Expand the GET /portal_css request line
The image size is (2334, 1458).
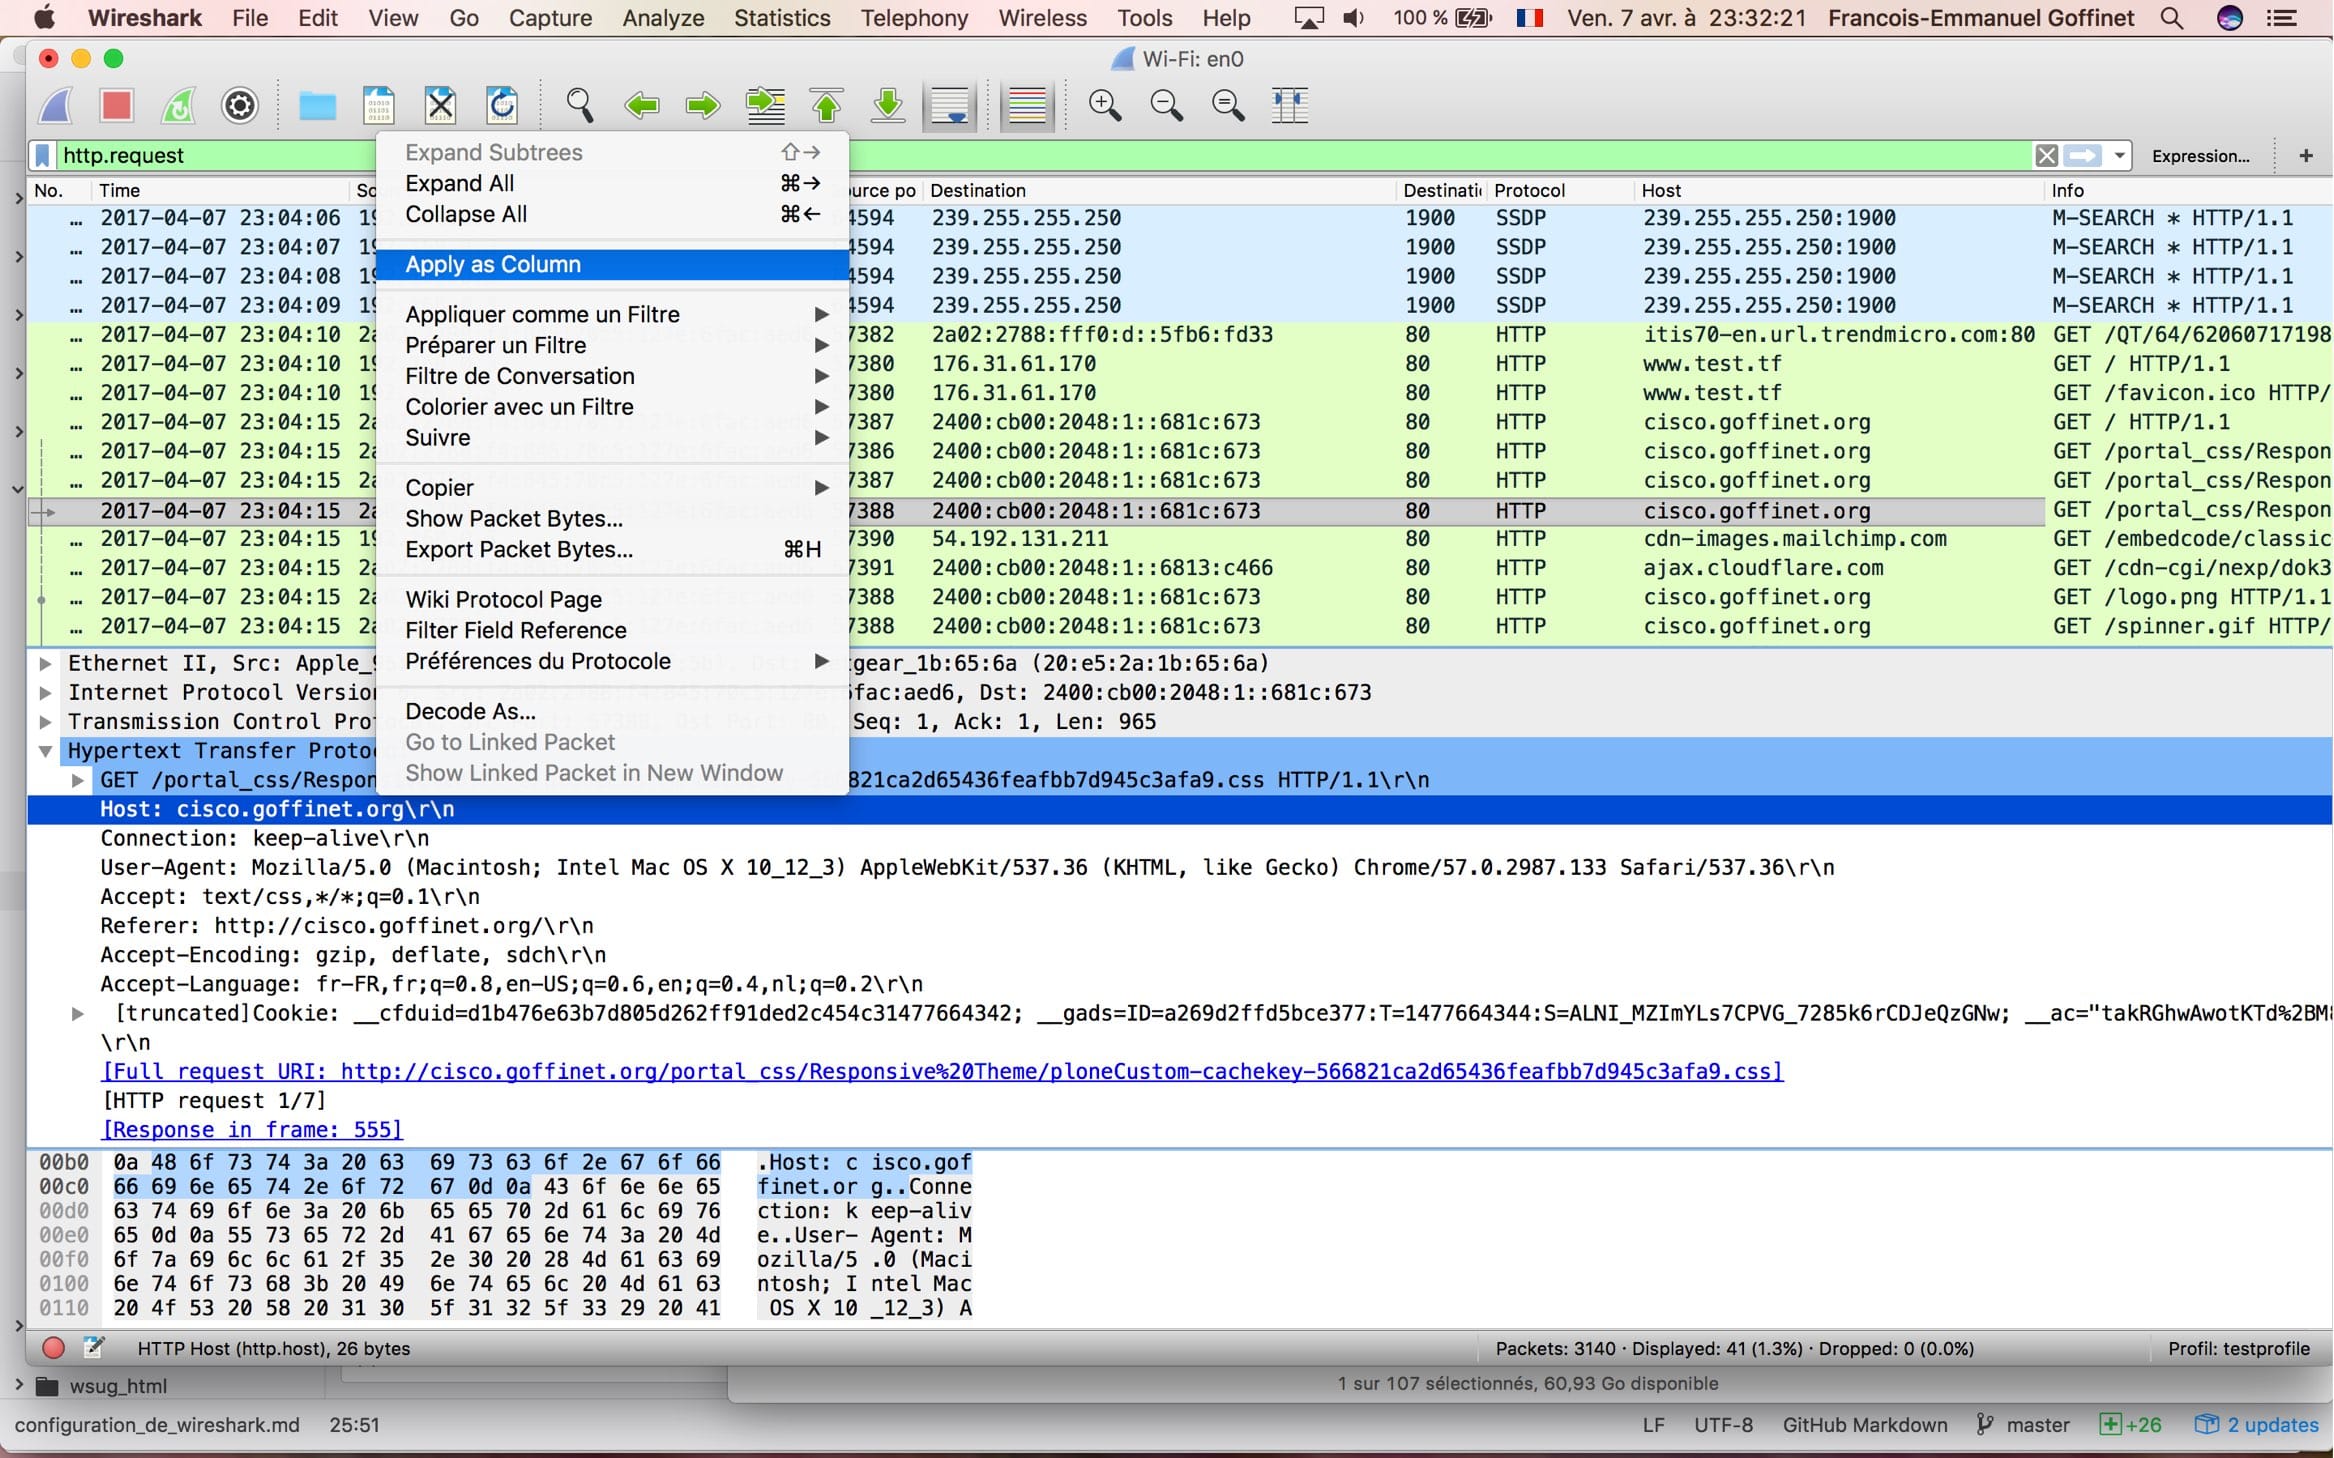click(77, 780)
